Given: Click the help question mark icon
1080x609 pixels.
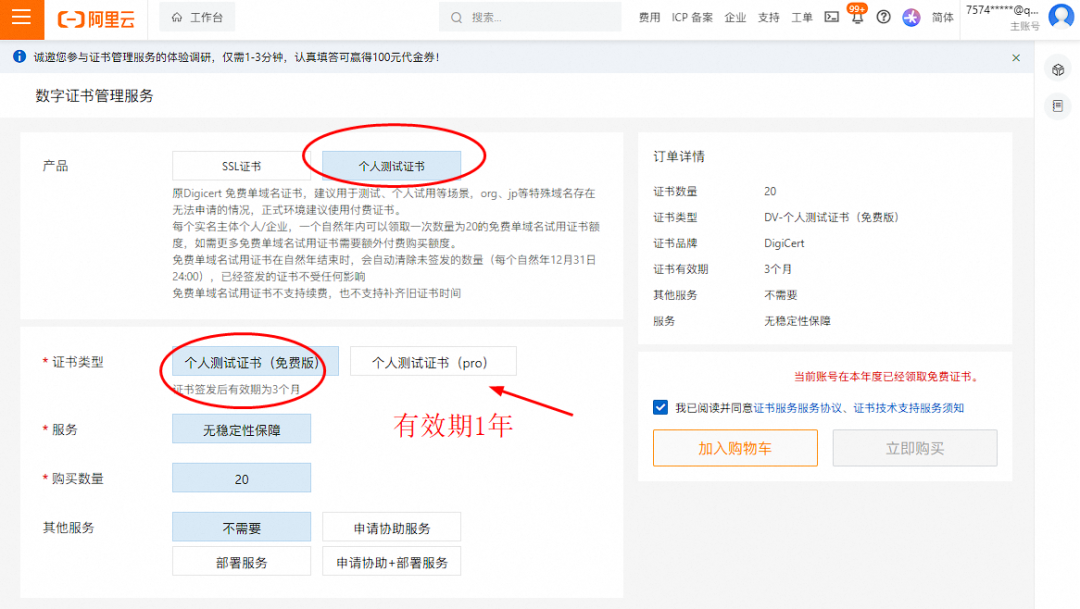Looking at the screenshot, I should 883,17.
